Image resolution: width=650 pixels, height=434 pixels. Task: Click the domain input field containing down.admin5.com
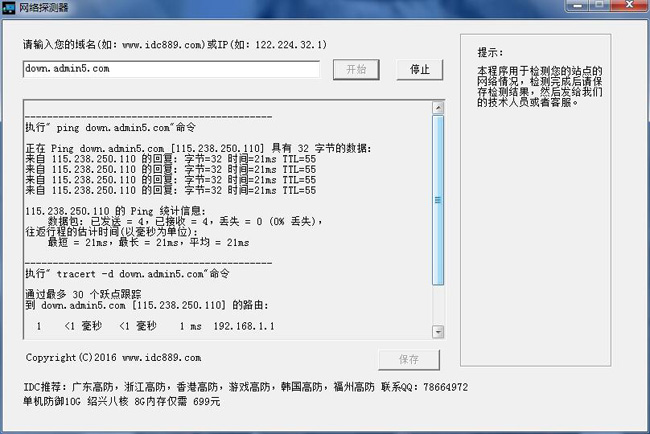pyautogui.click(x=171, y=69)
